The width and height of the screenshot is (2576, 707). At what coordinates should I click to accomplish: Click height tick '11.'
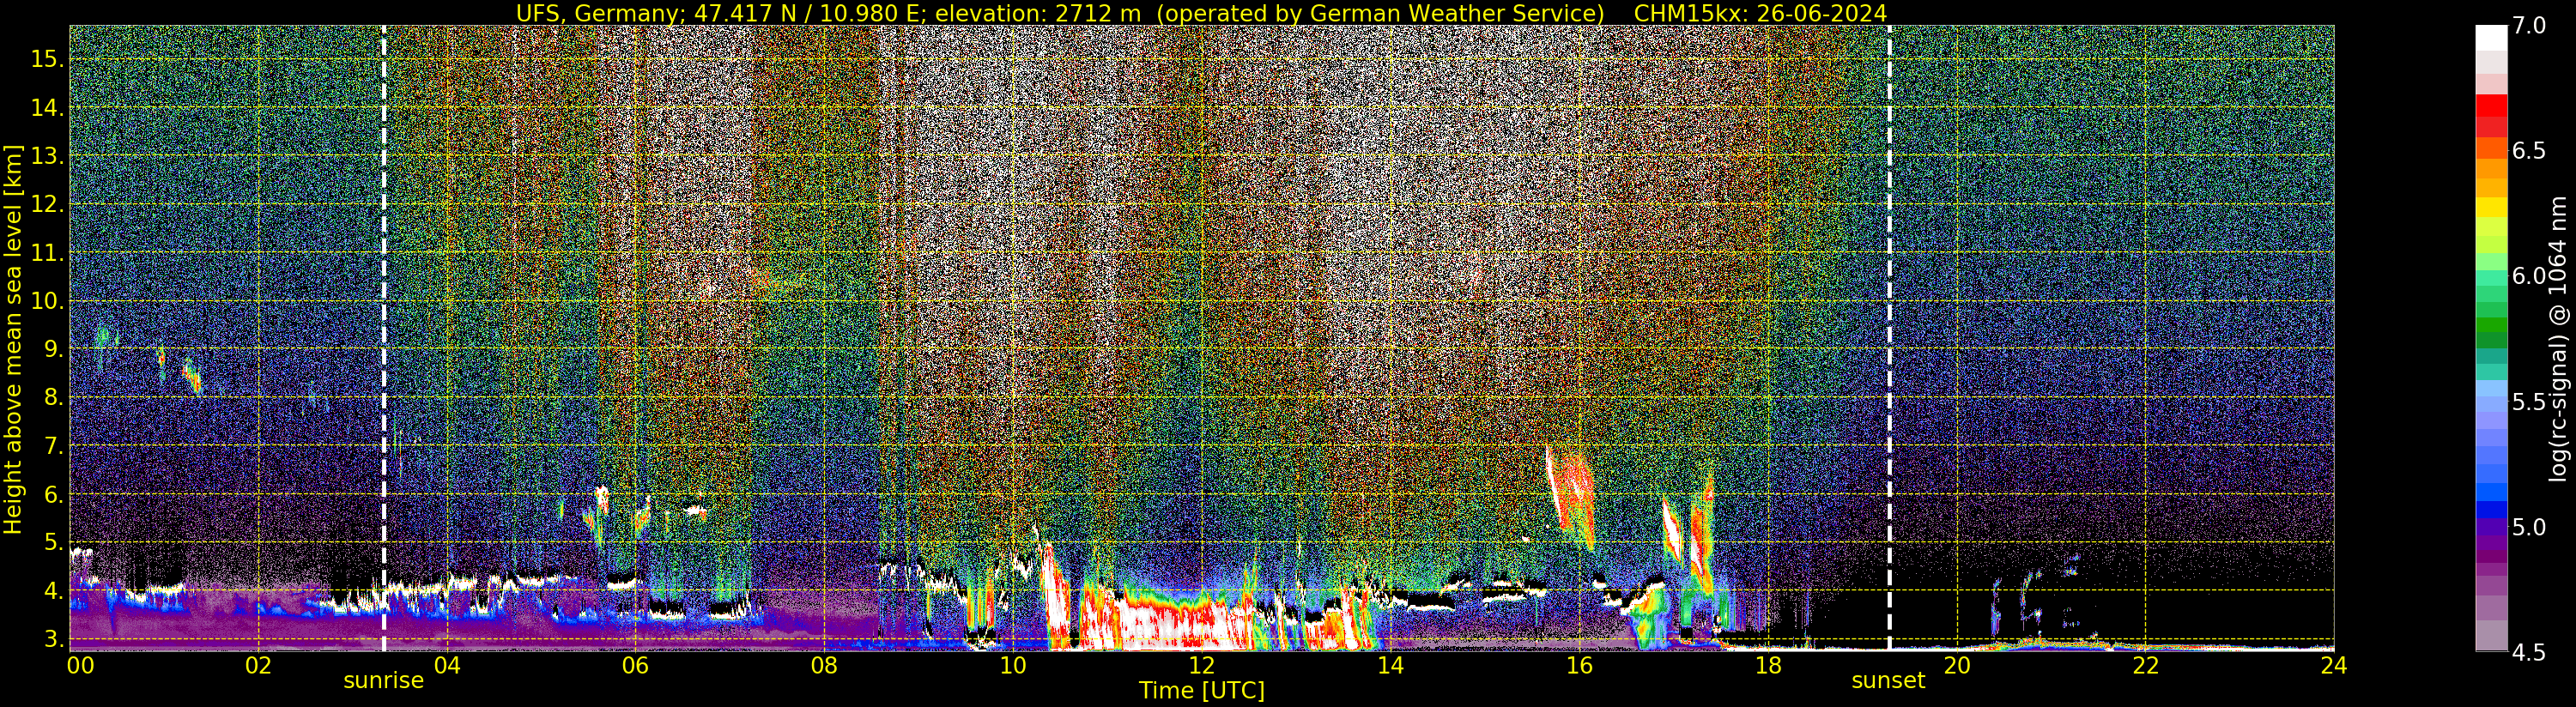(47, 253)
